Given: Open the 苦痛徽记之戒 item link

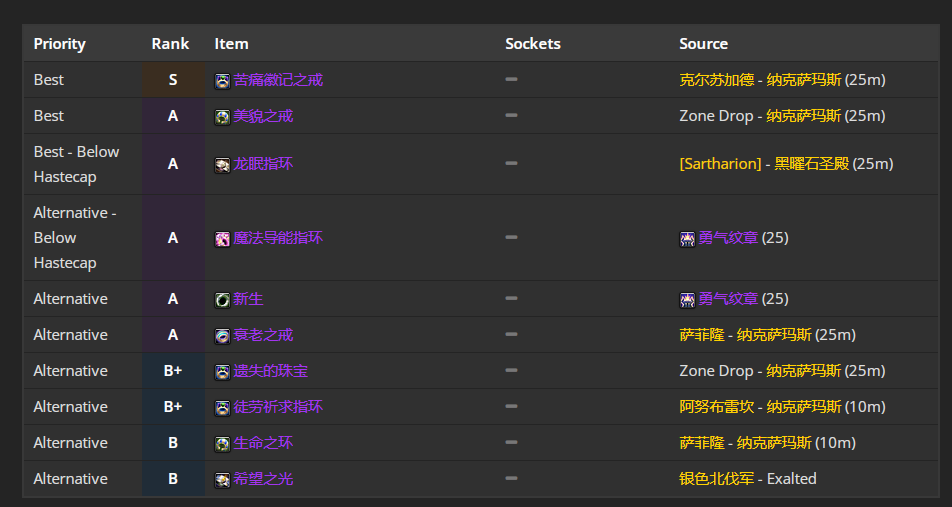Looking at the screenshot, I should point(278,80).
